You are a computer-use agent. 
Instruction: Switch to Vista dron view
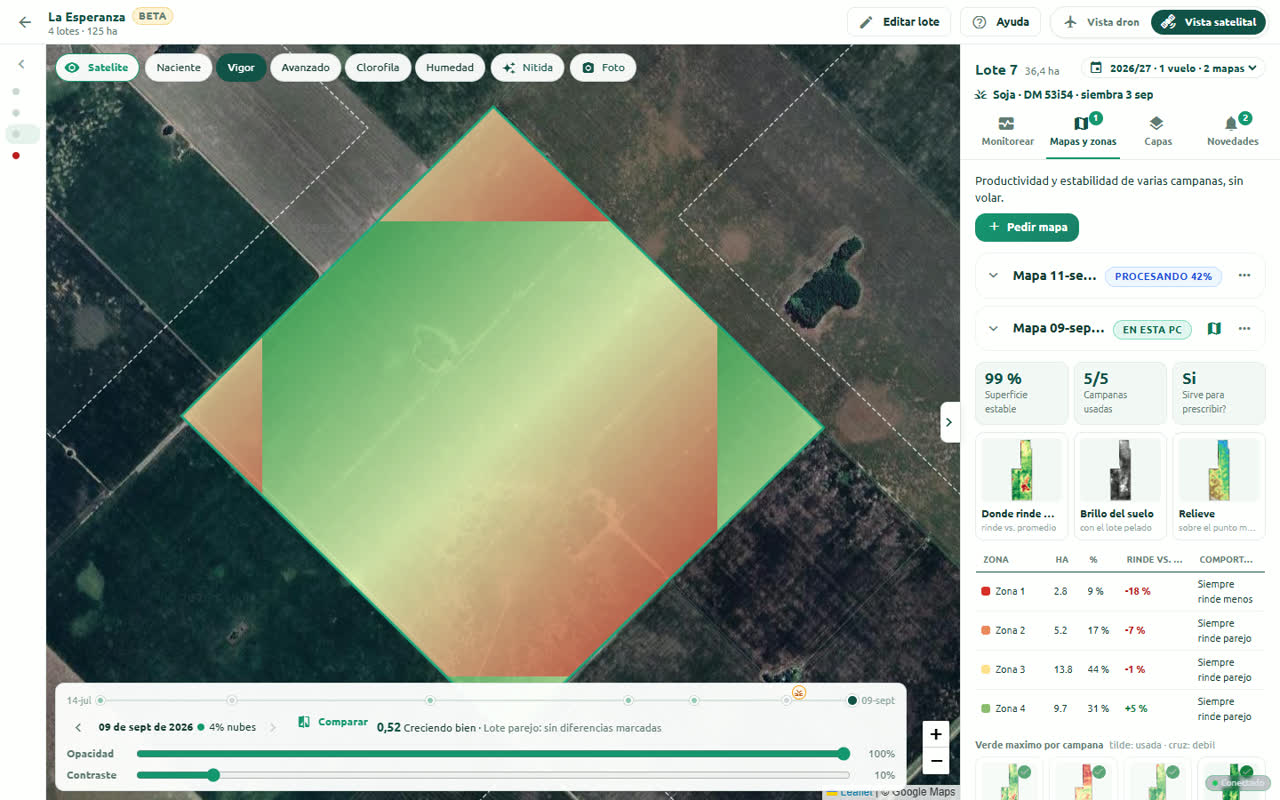coord(1101,22)
